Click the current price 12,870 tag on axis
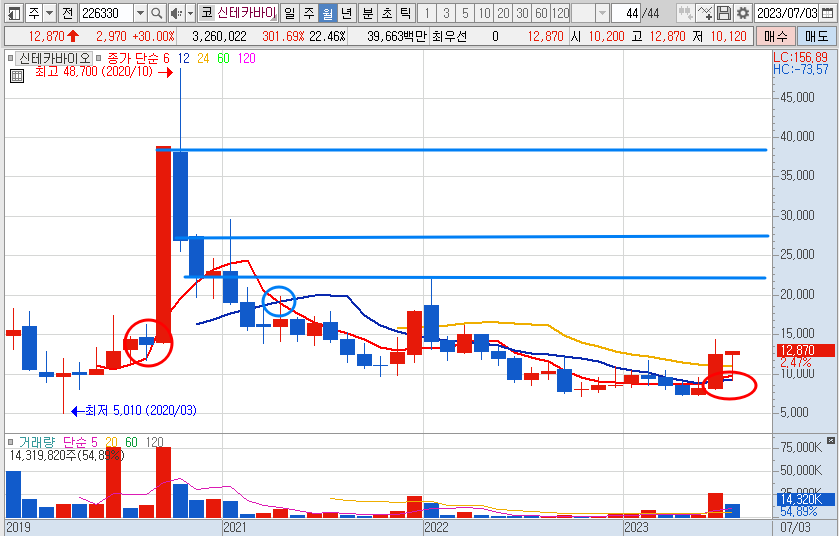The height and width of the screenshot is (536, 839). tap(805, 350)
